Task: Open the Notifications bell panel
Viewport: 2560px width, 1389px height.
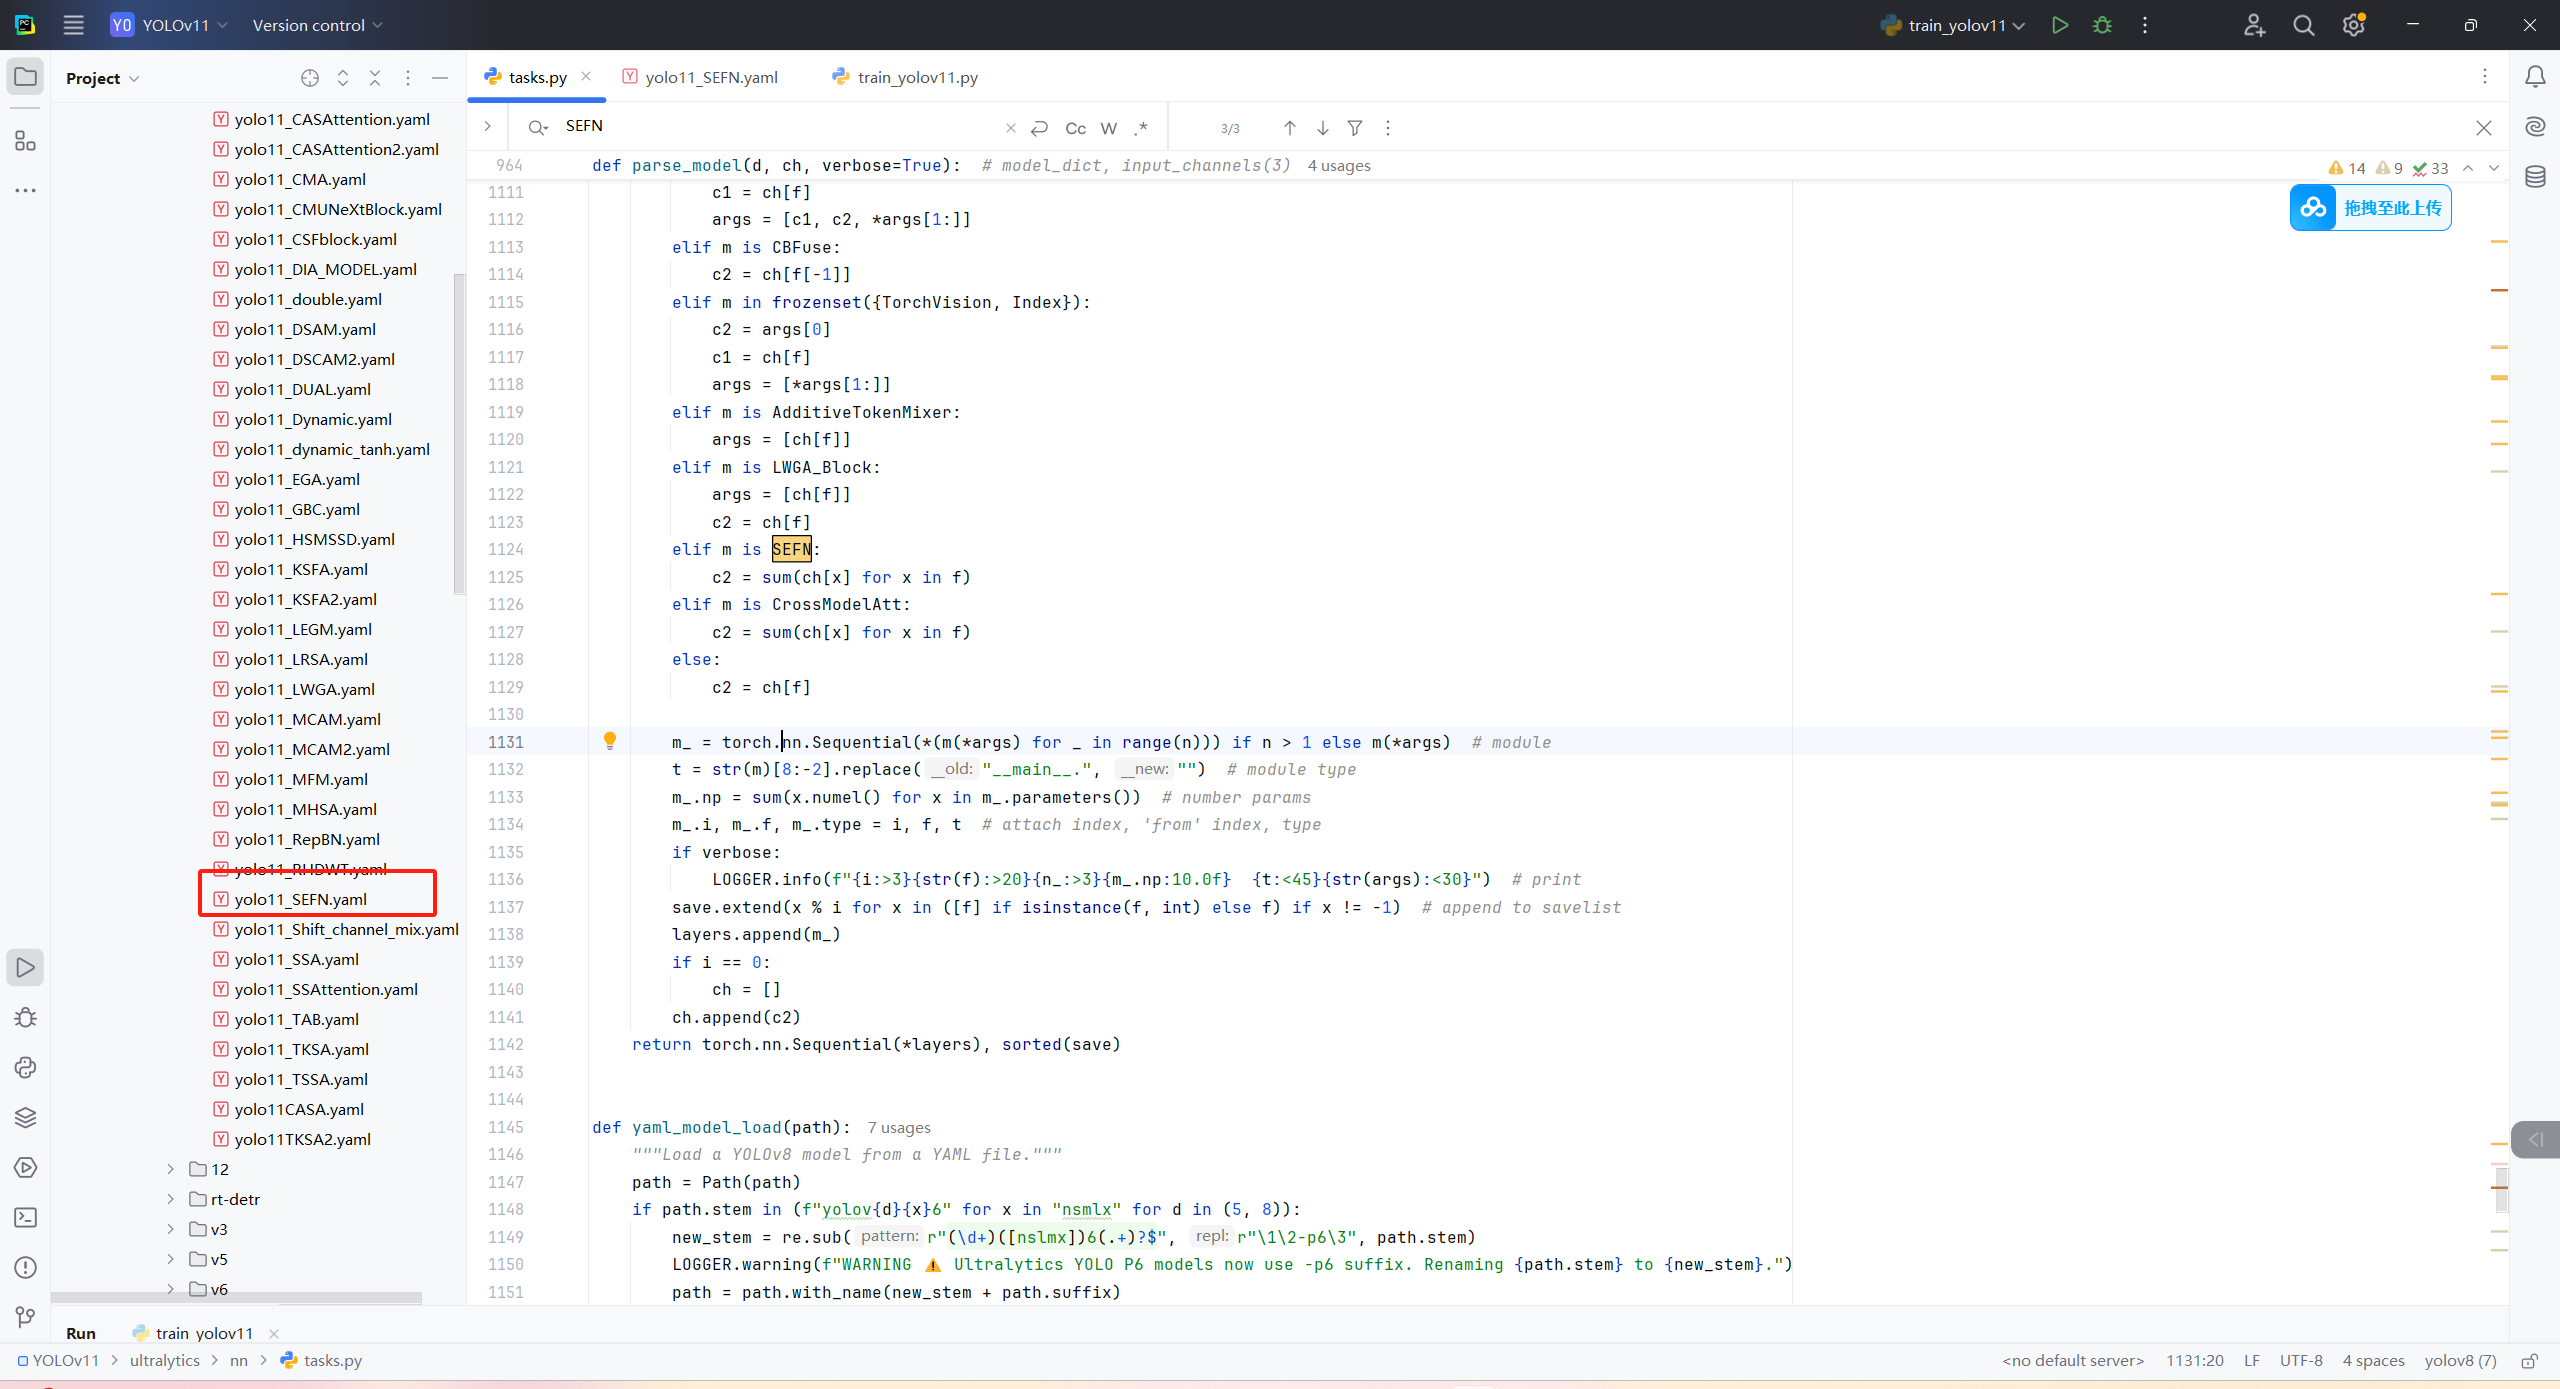Action: point(2535,77)
